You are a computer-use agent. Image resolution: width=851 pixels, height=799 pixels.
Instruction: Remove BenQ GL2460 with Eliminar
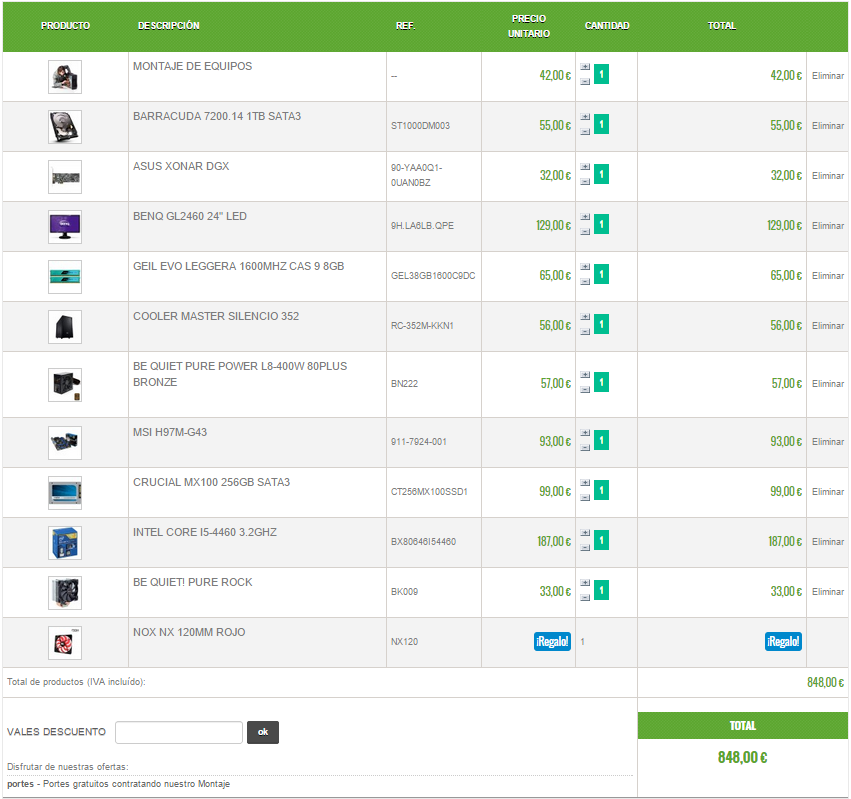[x=828, y=226]
